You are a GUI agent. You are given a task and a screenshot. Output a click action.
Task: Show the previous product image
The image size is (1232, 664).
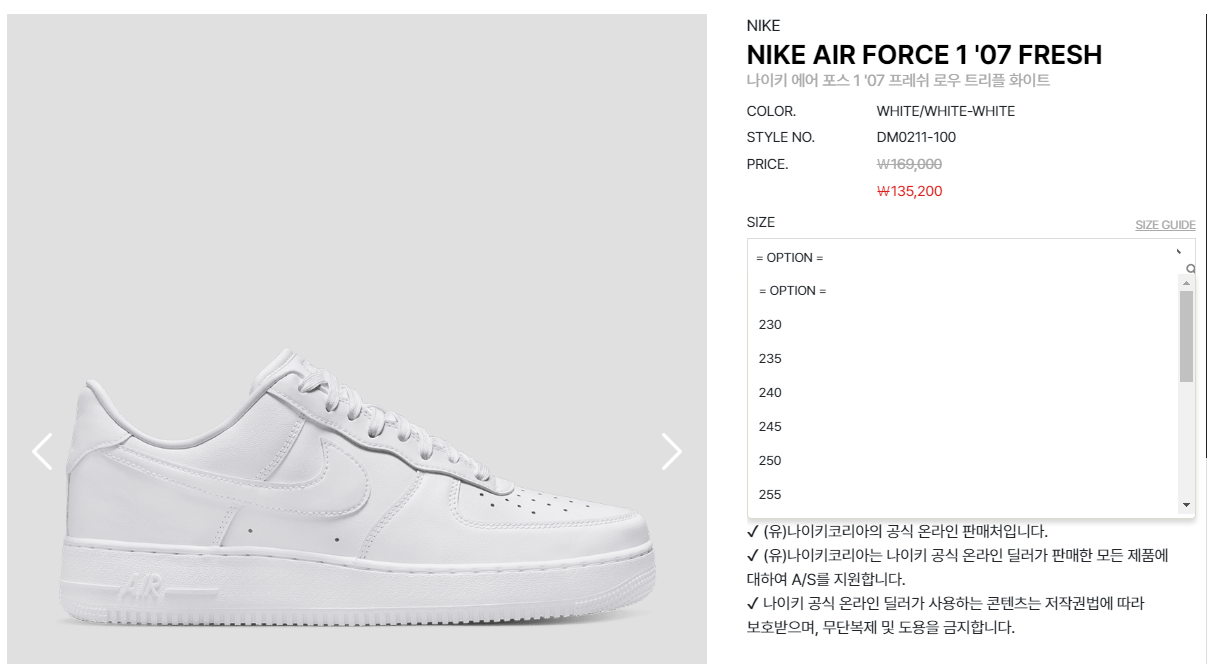42,451
